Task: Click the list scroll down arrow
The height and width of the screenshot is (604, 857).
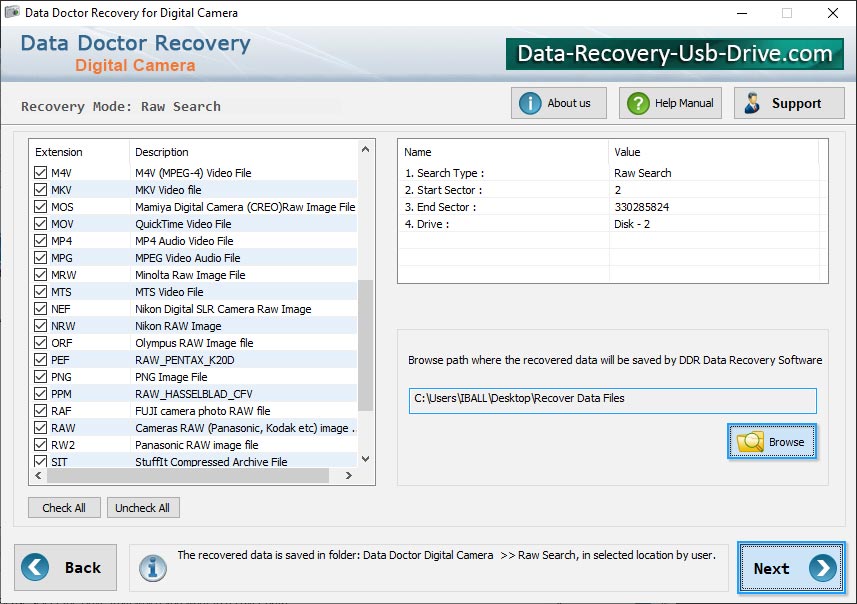Action: click(365, 459)
